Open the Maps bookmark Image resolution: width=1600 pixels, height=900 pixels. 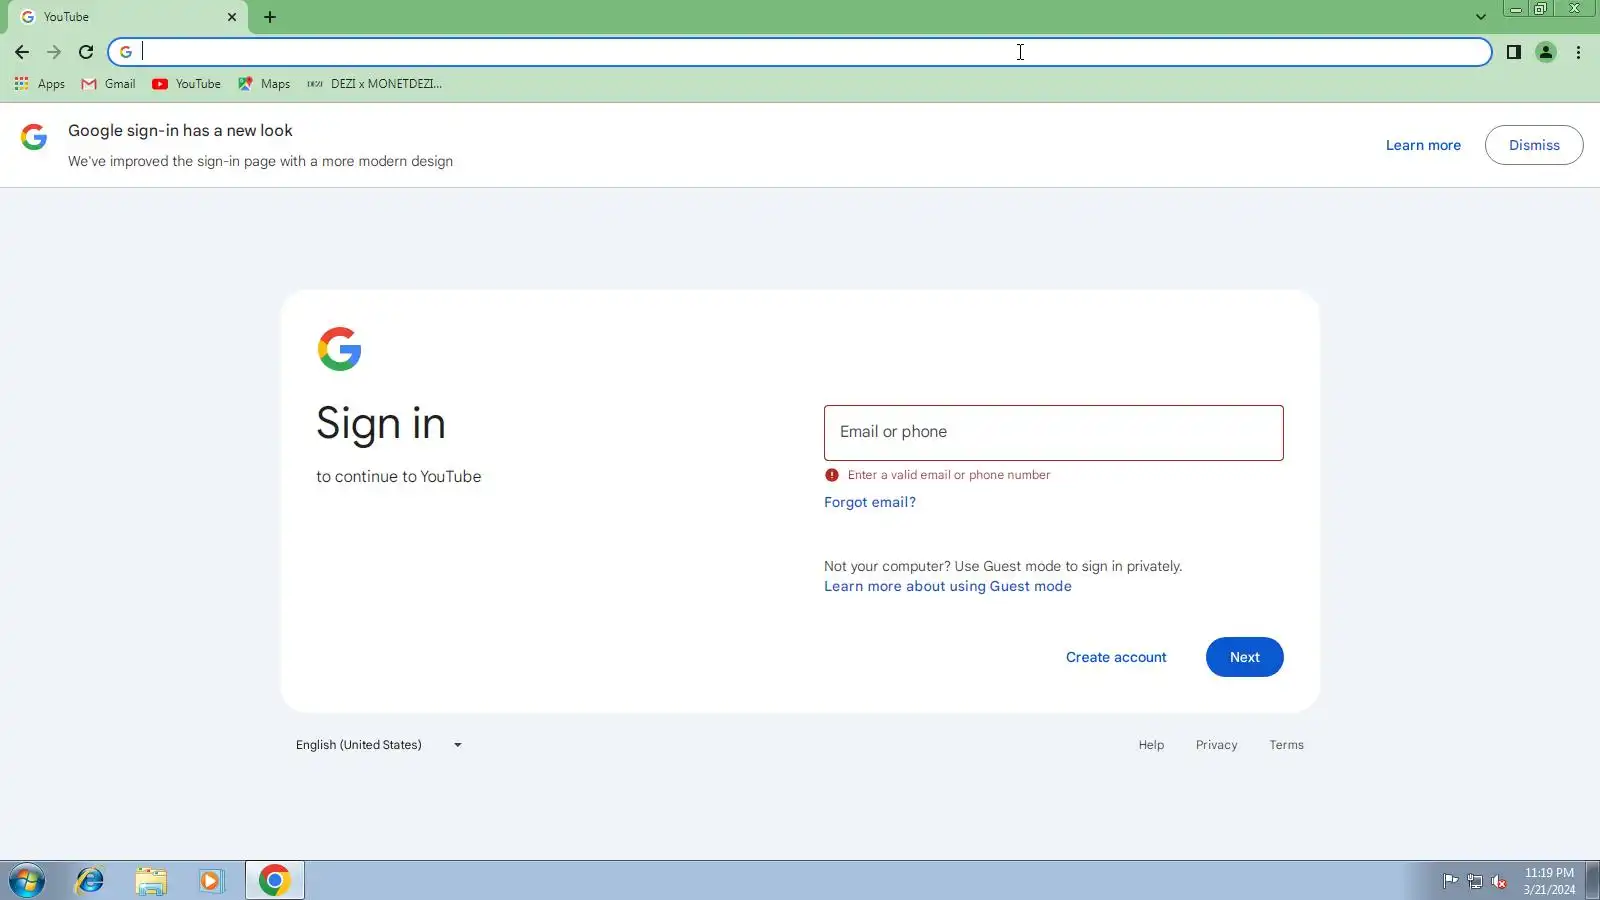pos(264,84)
